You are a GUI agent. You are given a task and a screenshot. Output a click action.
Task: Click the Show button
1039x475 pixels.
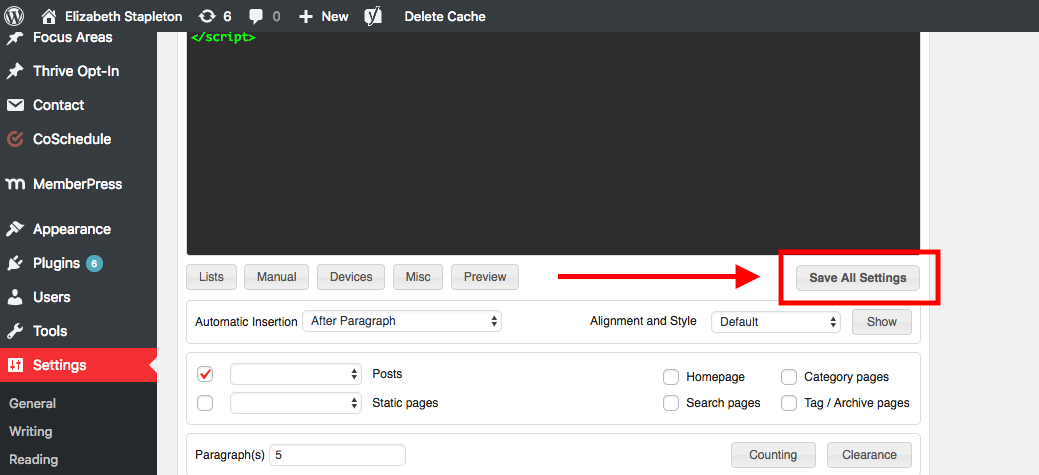pyautogui.click(x=882, y=322)
